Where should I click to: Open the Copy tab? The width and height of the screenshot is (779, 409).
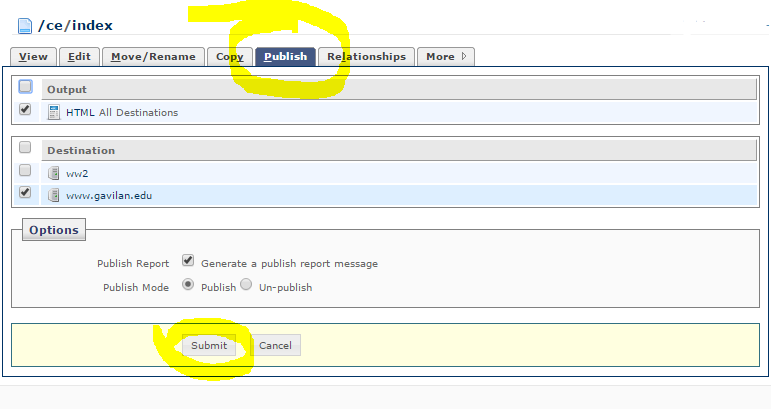tap(230, 57)
